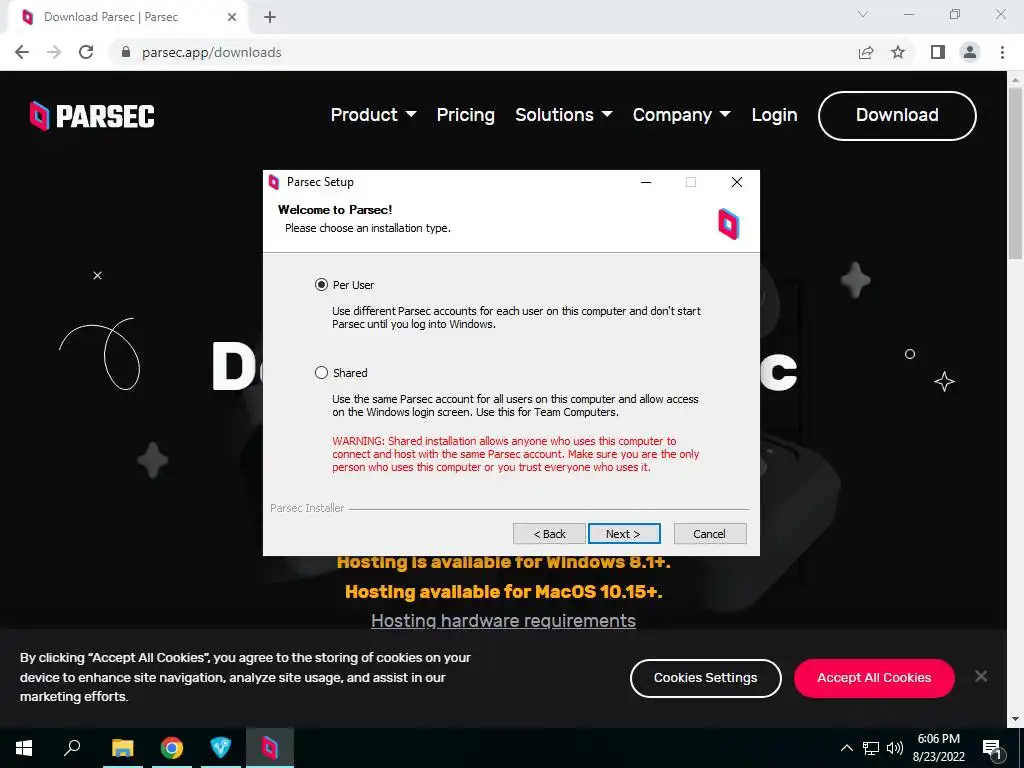Open the notification center
The height and width of the screenshot is (768, 1024).
click(992, 748)
